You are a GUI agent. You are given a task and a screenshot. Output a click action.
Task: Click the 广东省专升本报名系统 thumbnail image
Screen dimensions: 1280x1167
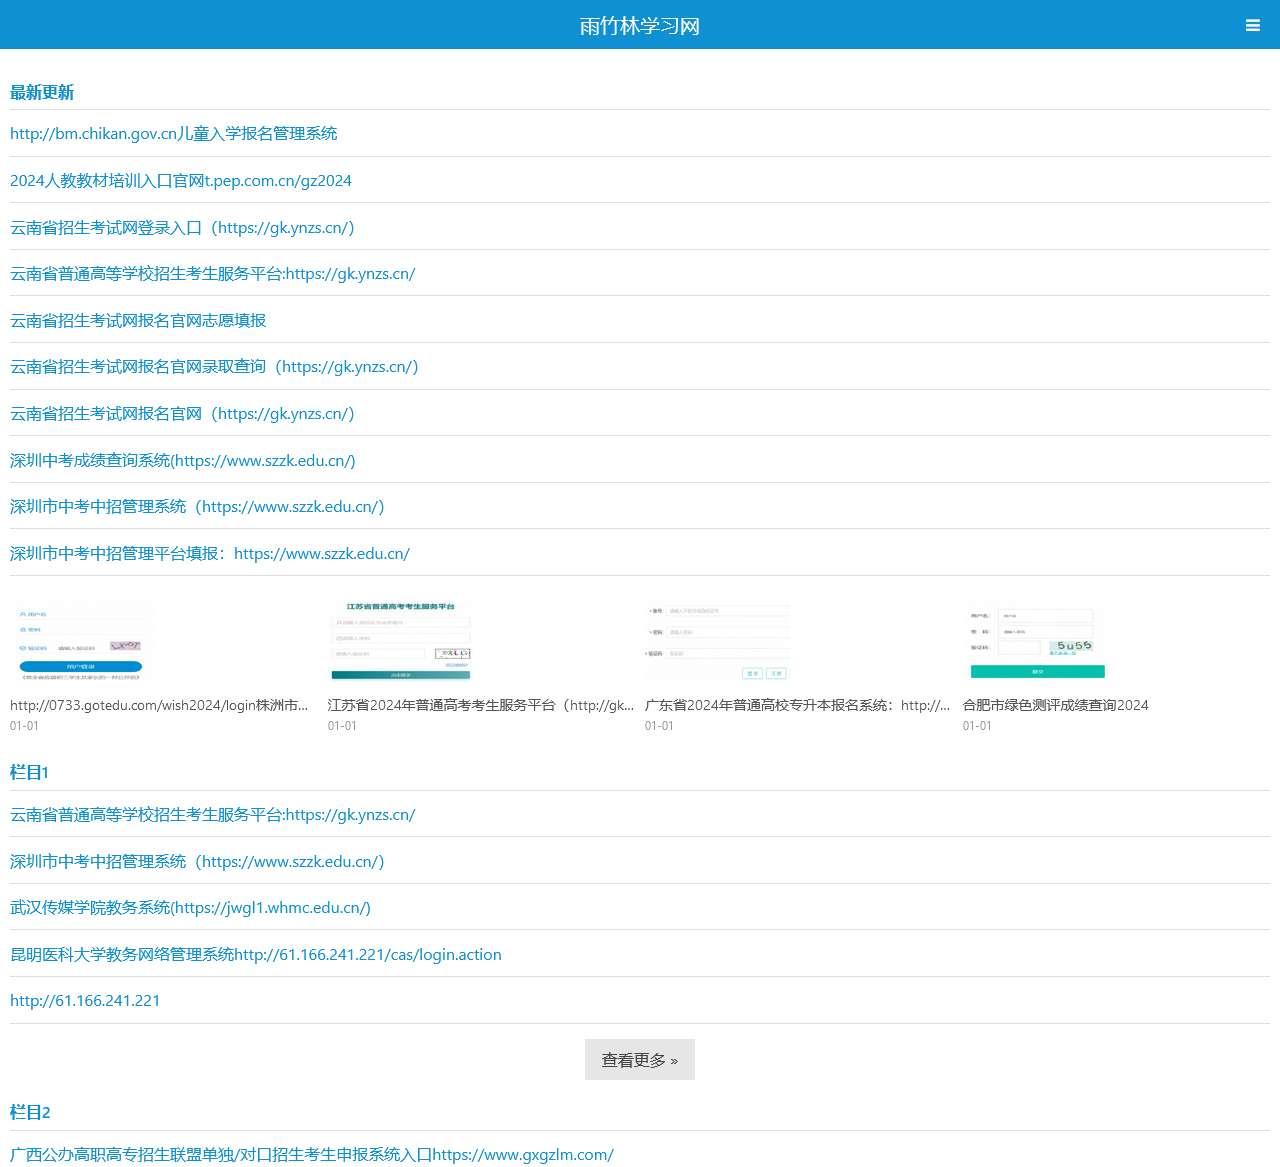717,642
